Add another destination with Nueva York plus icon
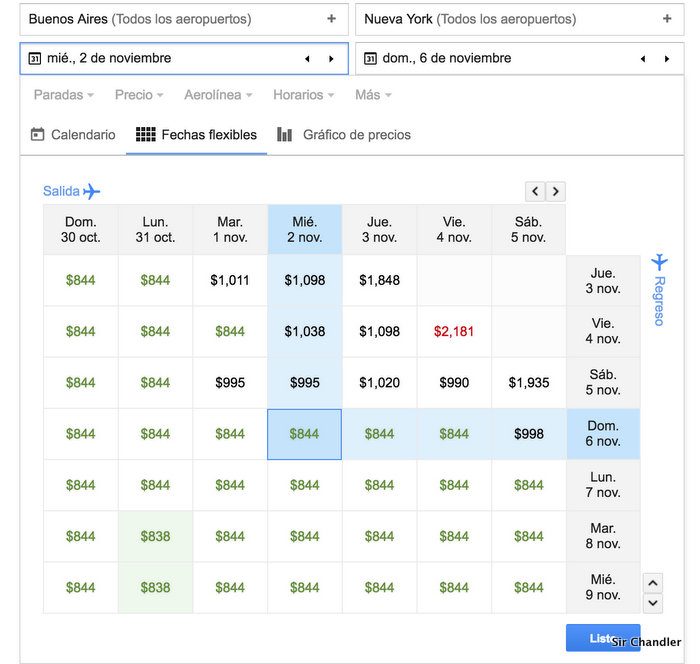This screenshot has height=664, width=700. click(x=667, y=19)
